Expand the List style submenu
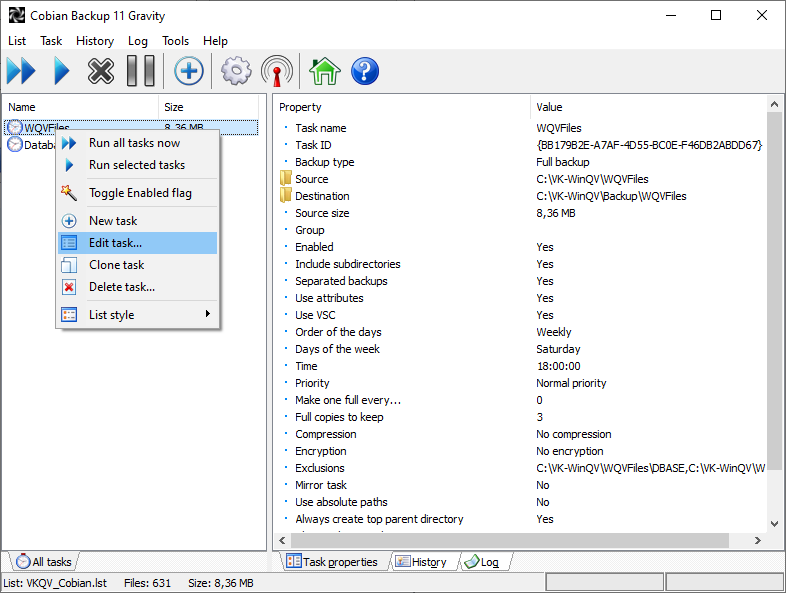Image resolution: width=786 pixels, height=593 pixels. 139,315
